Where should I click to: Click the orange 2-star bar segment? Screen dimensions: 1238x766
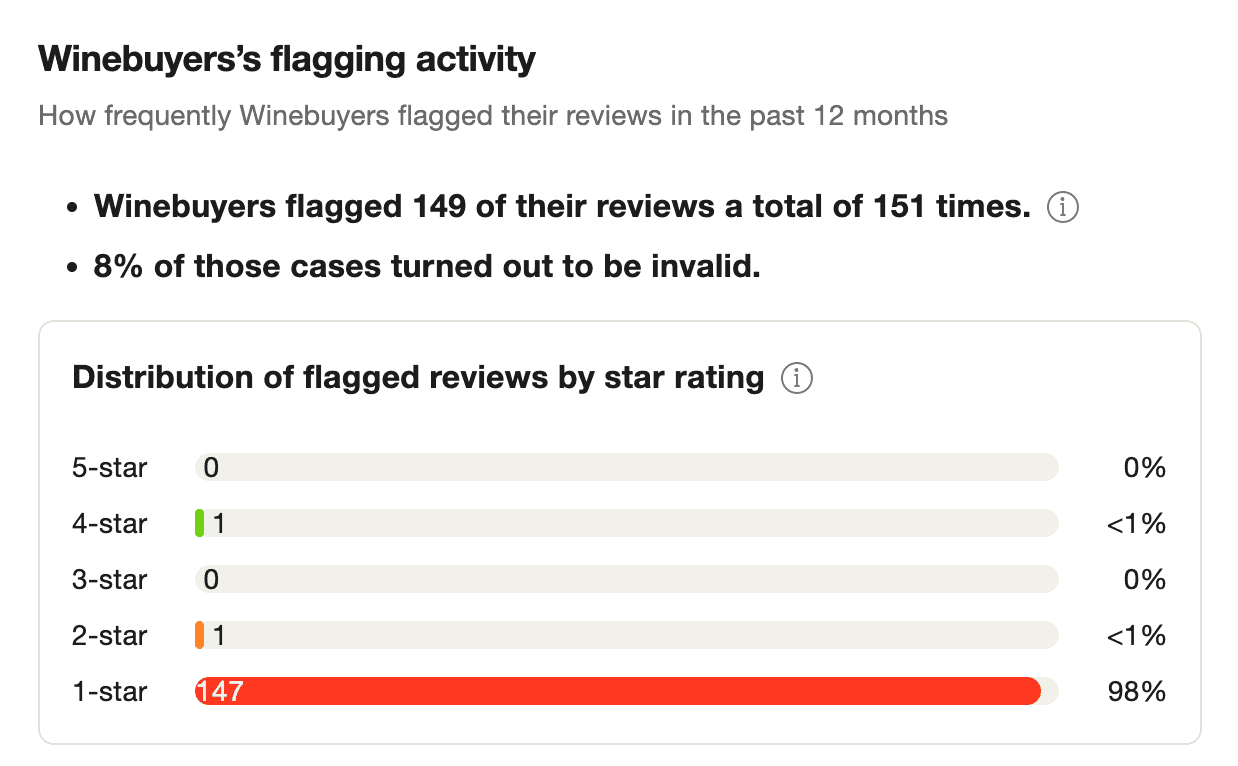201,635
